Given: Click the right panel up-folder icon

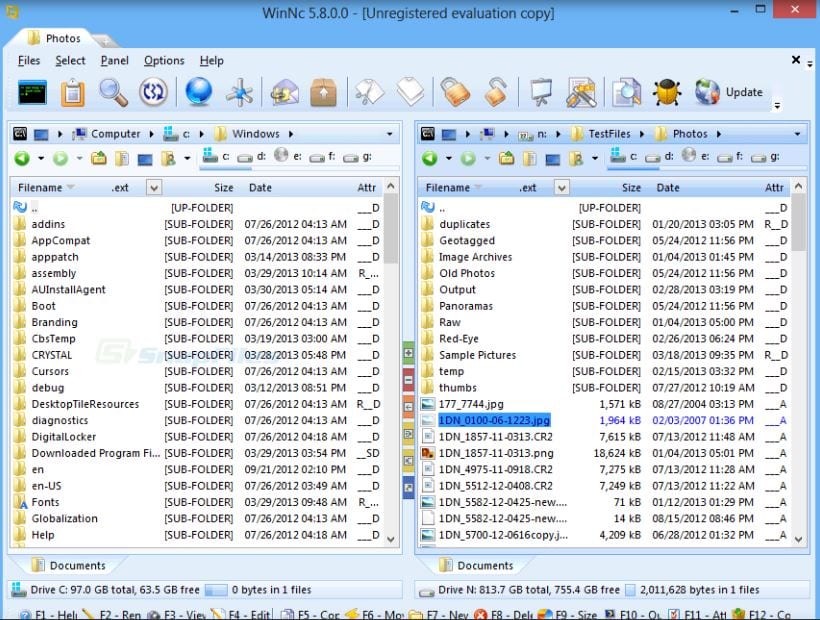Looking at the screenshot, I should [x=506, y=158].
